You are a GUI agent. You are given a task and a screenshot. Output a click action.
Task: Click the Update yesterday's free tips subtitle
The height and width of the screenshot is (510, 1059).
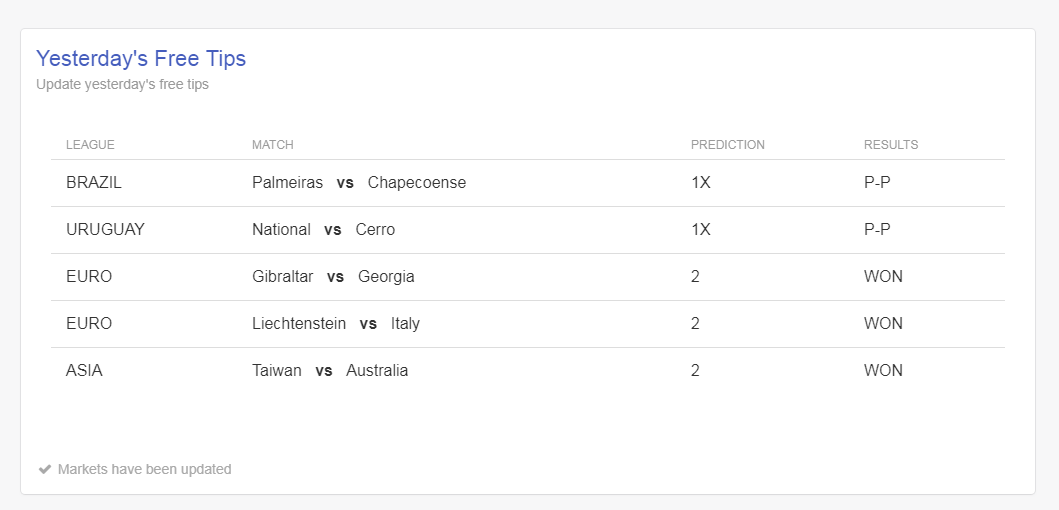(122, 84)
